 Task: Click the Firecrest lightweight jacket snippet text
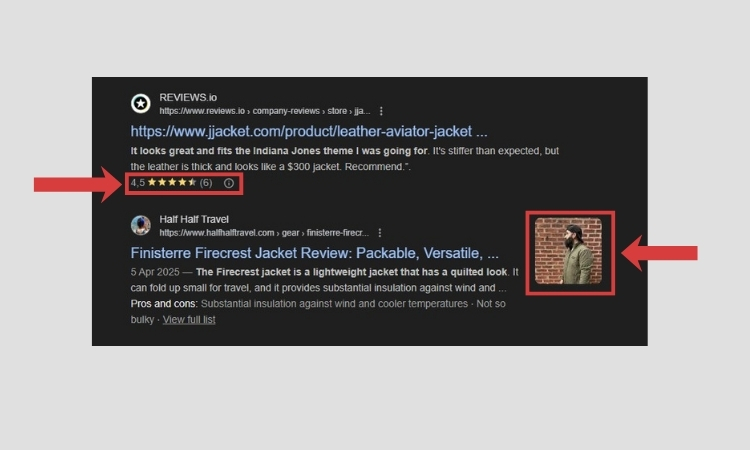pos(351,272)
